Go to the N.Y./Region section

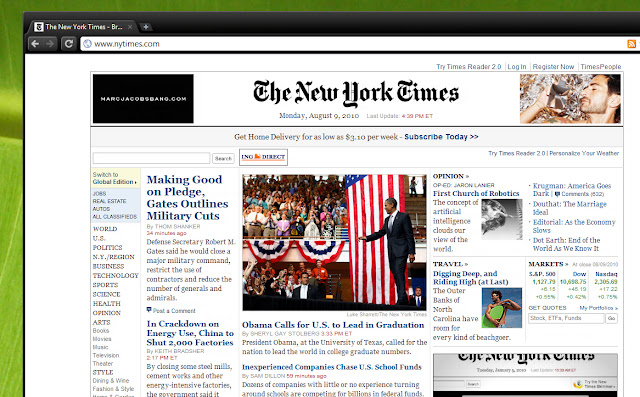113,257
